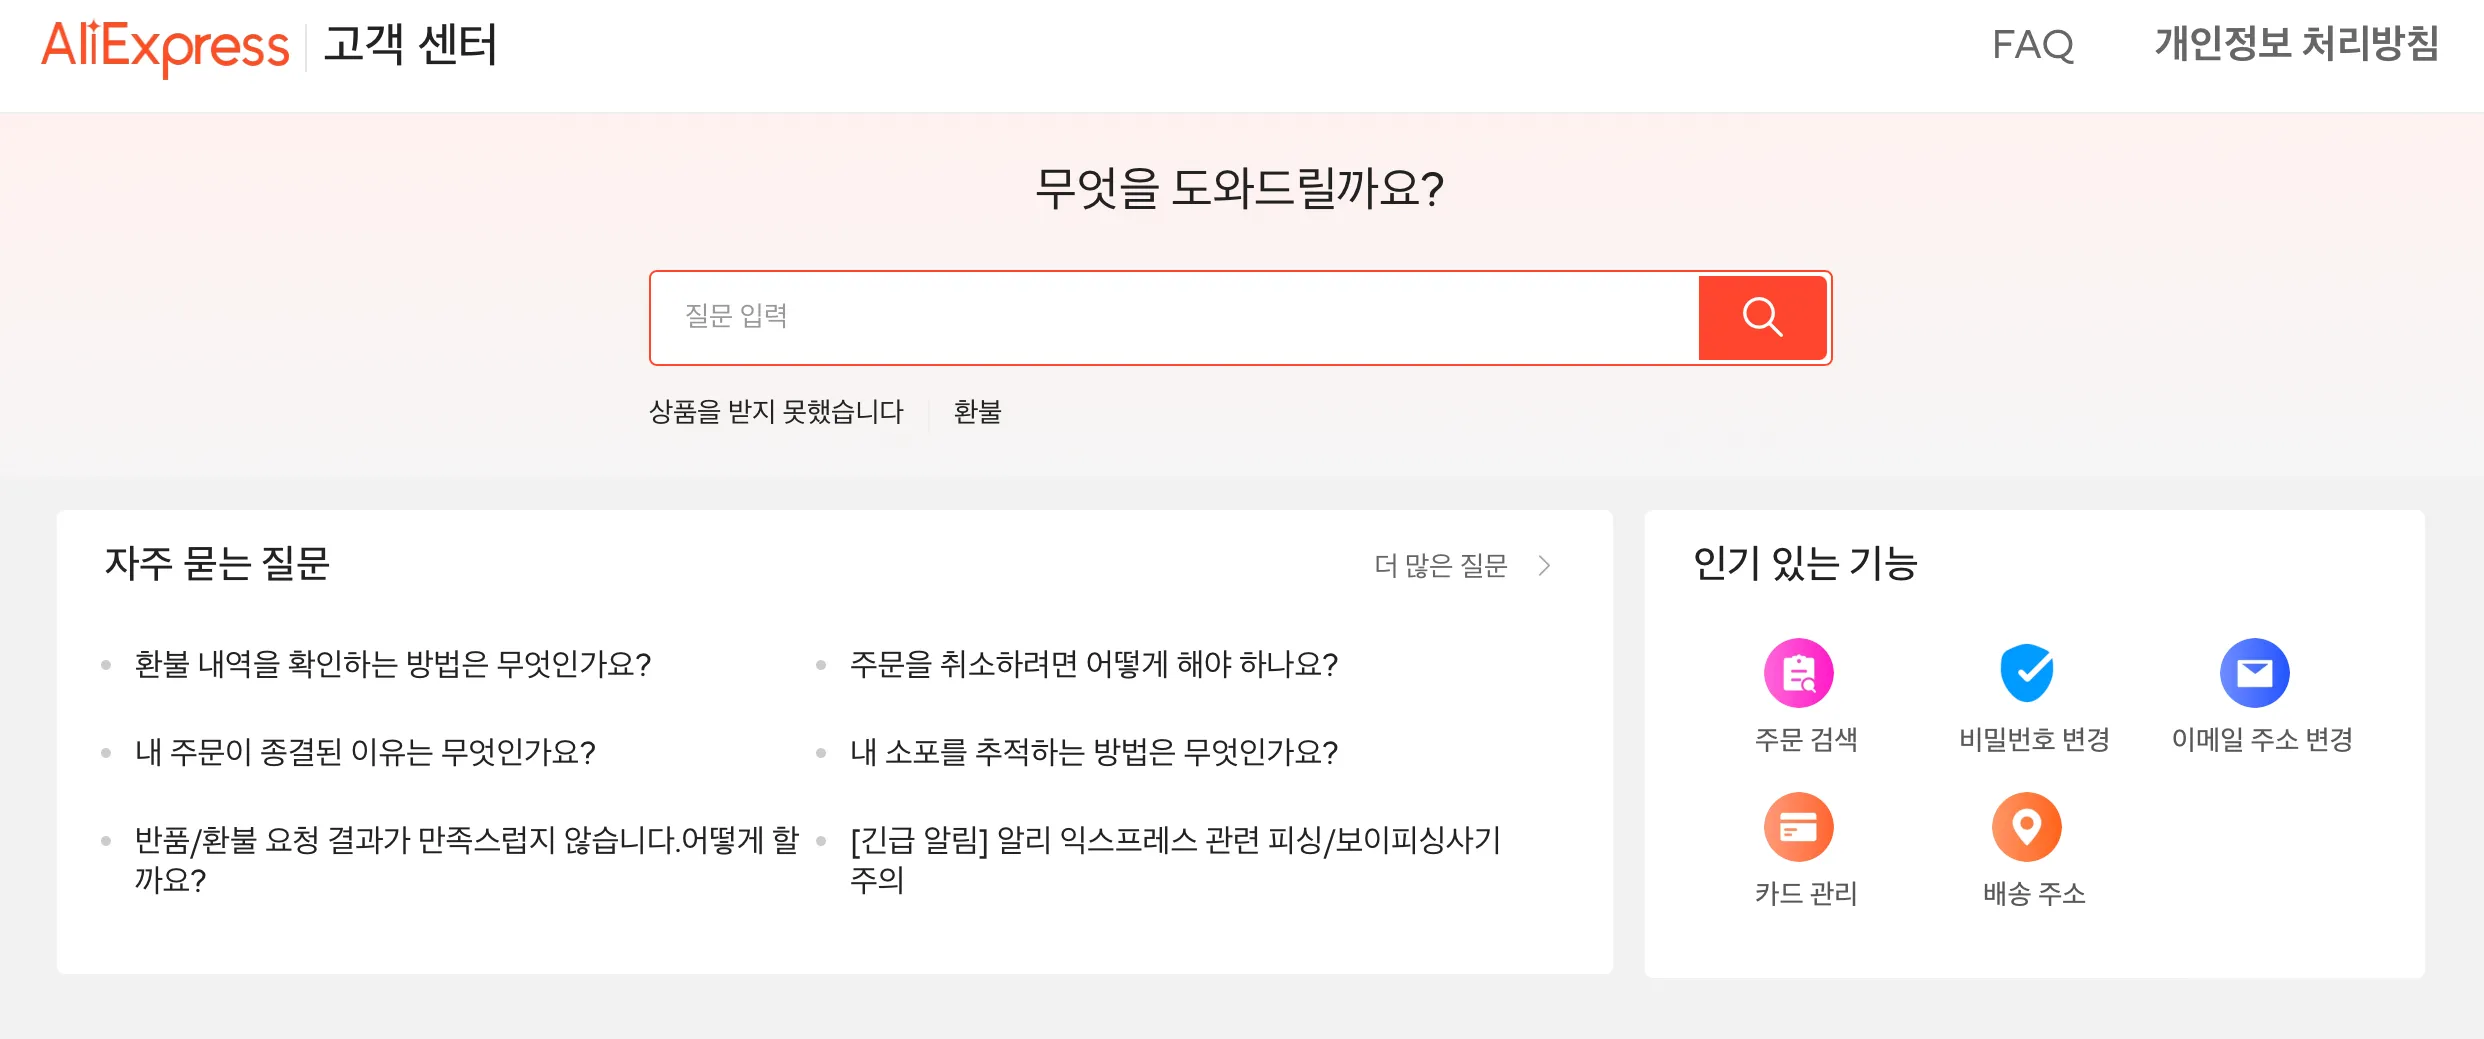Click the magnifier search icon
The image size is (2484, 1039).
1762,317
